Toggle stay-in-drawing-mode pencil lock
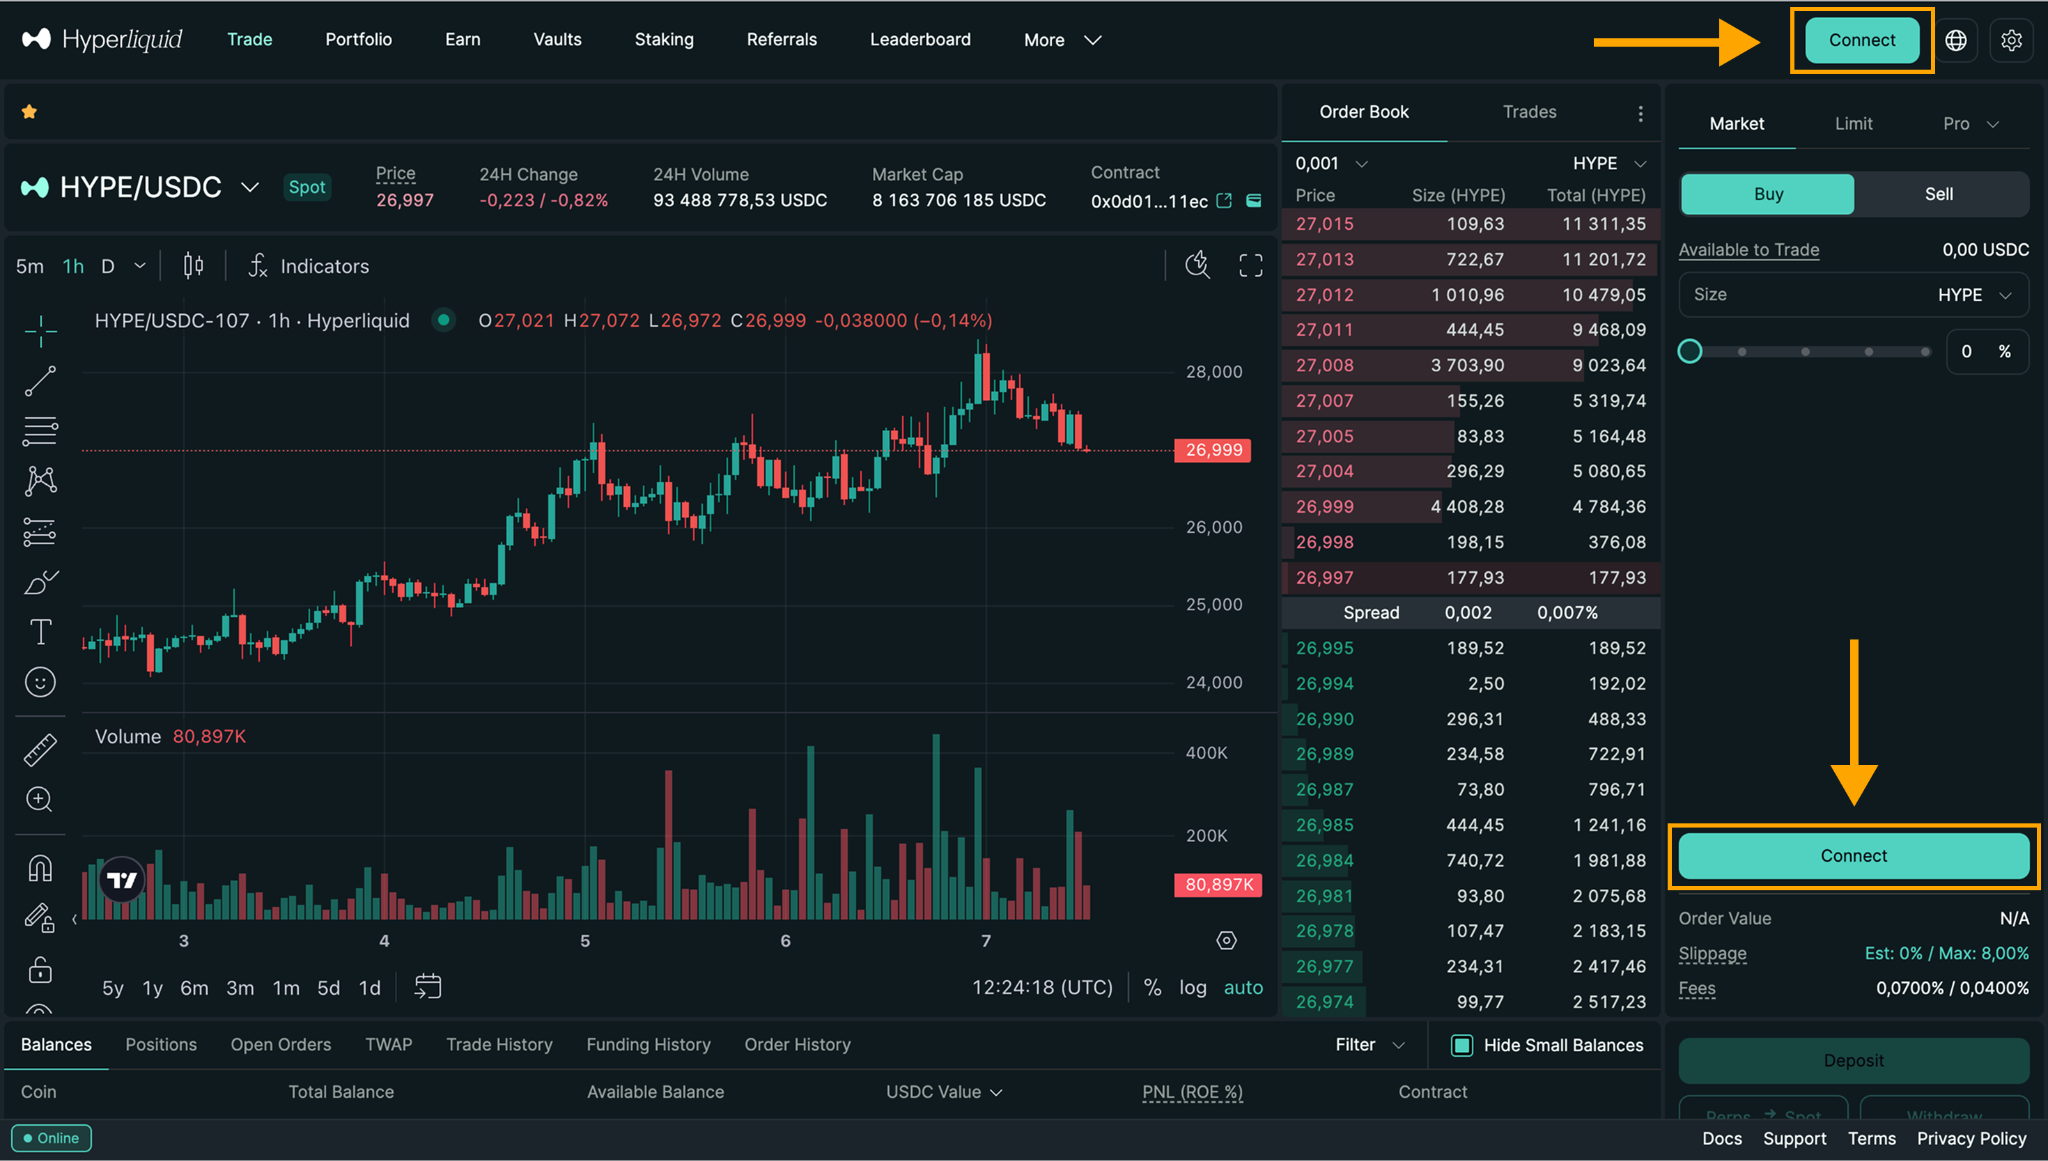Viewport: 2048px width, 1161px height. [x=40, y=917]
